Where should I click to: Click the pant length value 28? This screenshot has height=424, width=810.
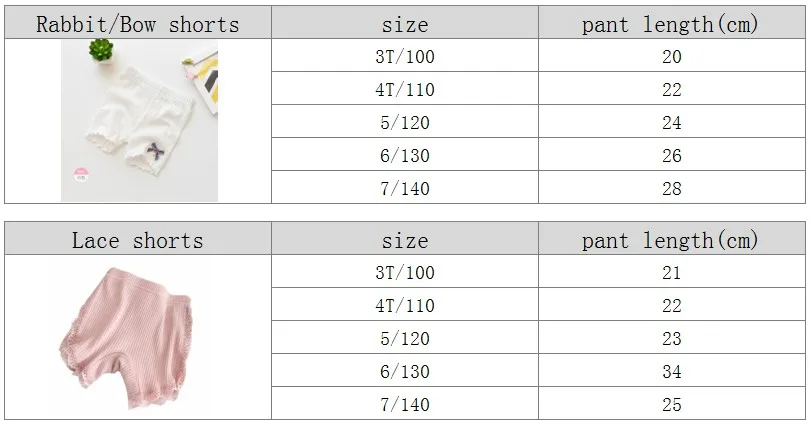pos(672,187)
